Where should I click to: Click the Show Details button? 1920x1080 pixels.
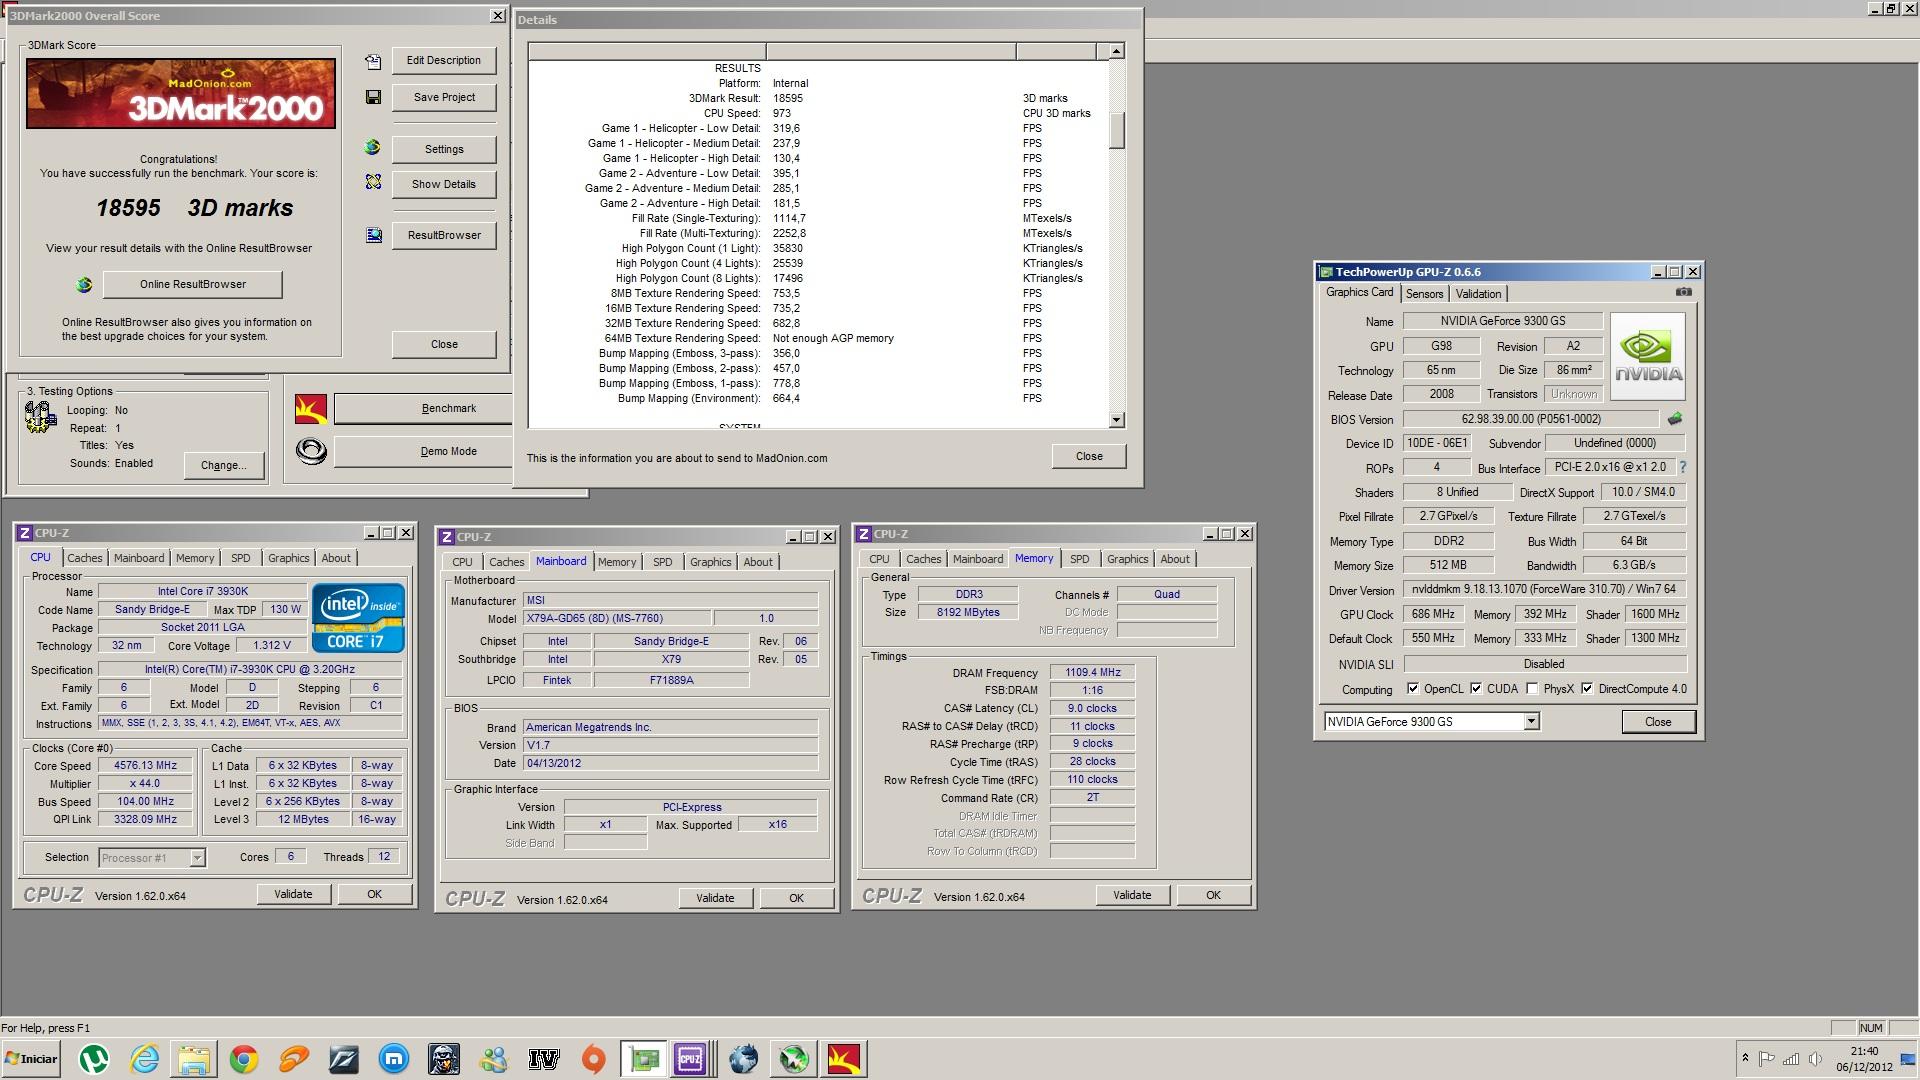click(444, 184)
